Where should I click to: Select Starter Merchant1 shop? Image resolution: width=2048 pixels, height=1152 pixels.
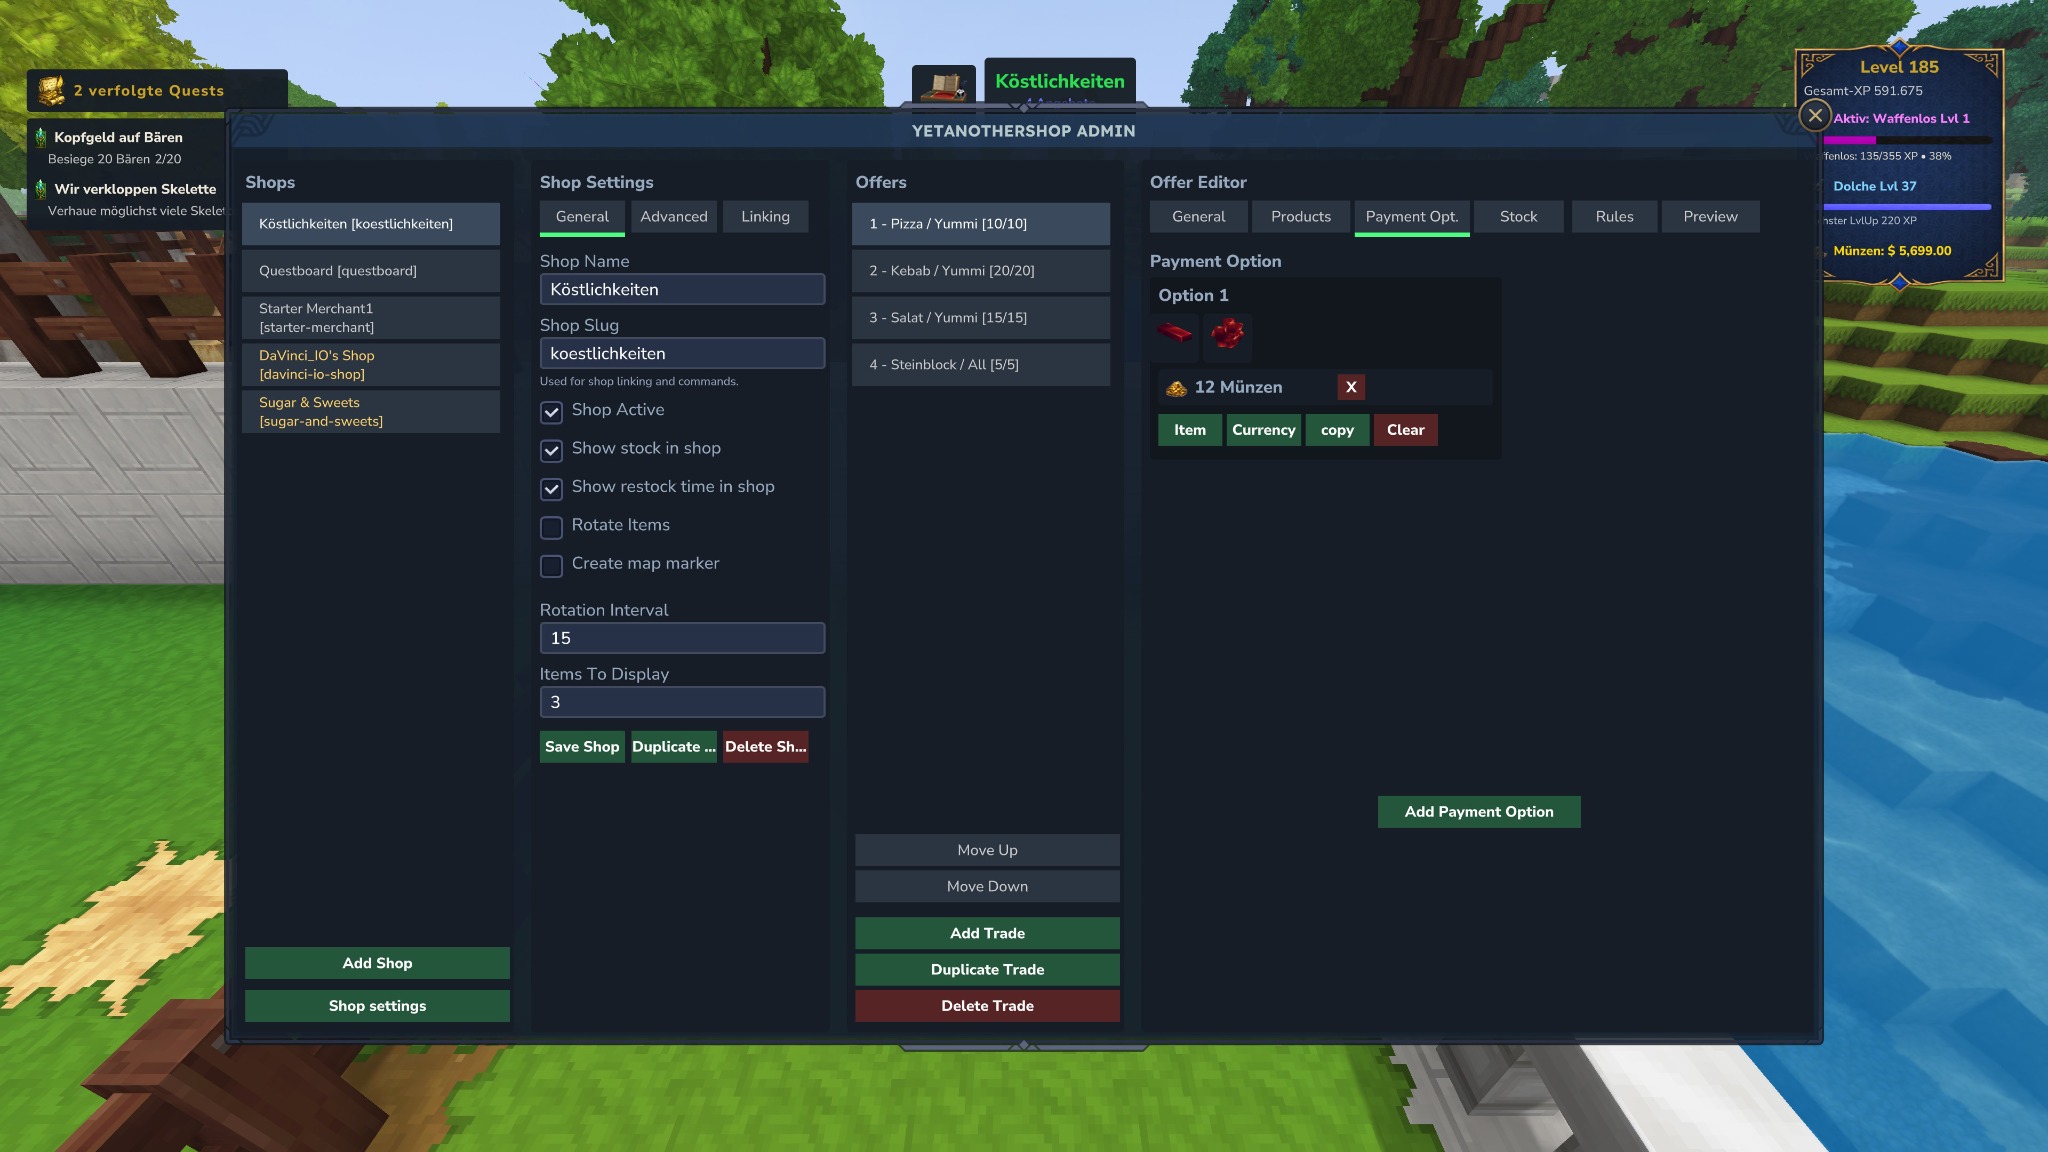(371, 318)
